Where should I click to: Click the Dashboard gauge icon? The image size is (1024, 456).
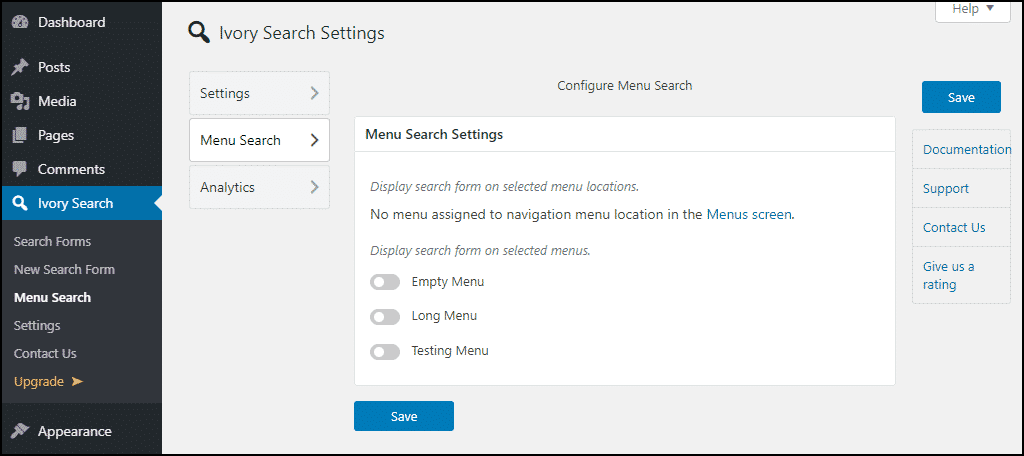(20, 22)
